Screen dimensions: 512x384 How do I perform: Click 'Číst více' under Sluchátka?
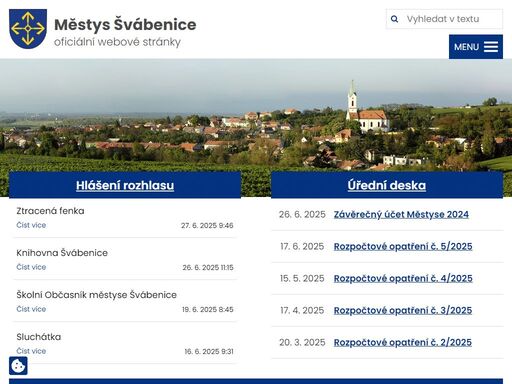(x=31, y=351)
